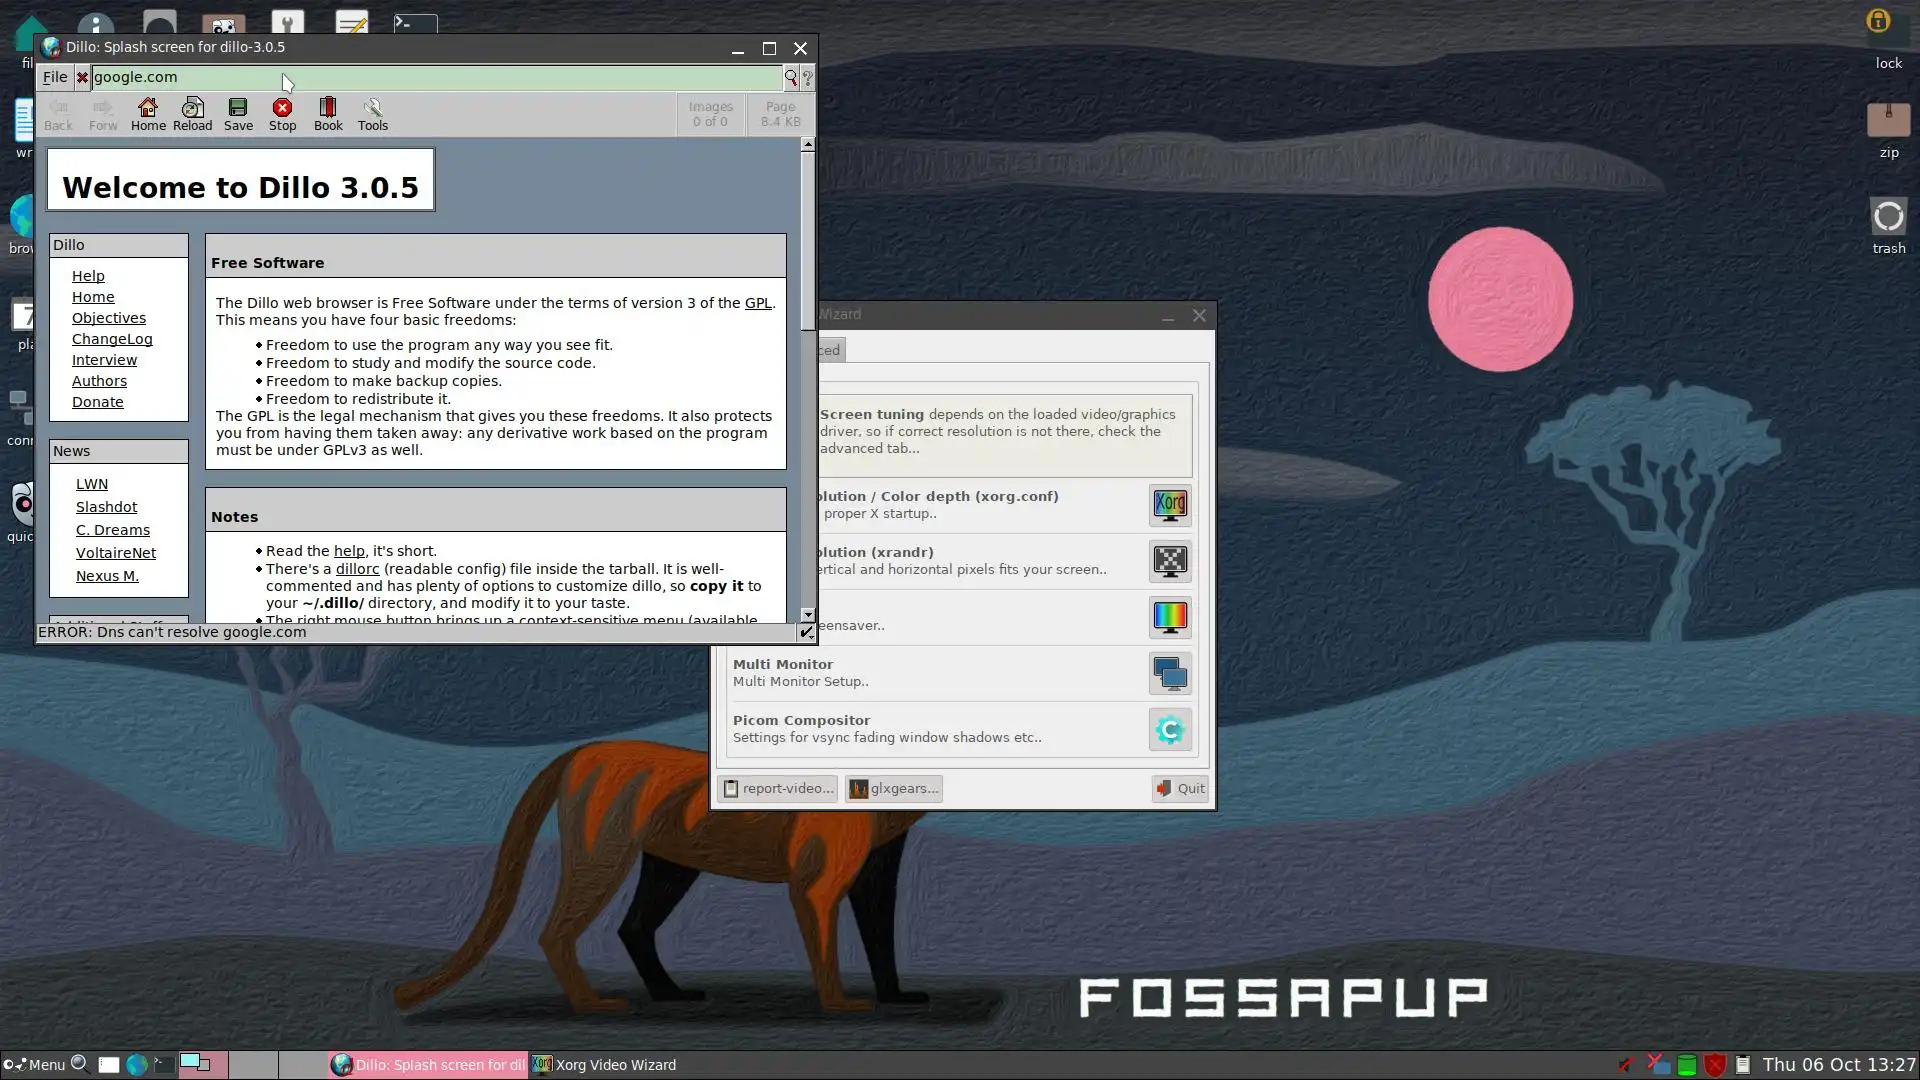1920x1080 pixels.
Task: Click the Save page icon
Action: (x=238, y=113)
